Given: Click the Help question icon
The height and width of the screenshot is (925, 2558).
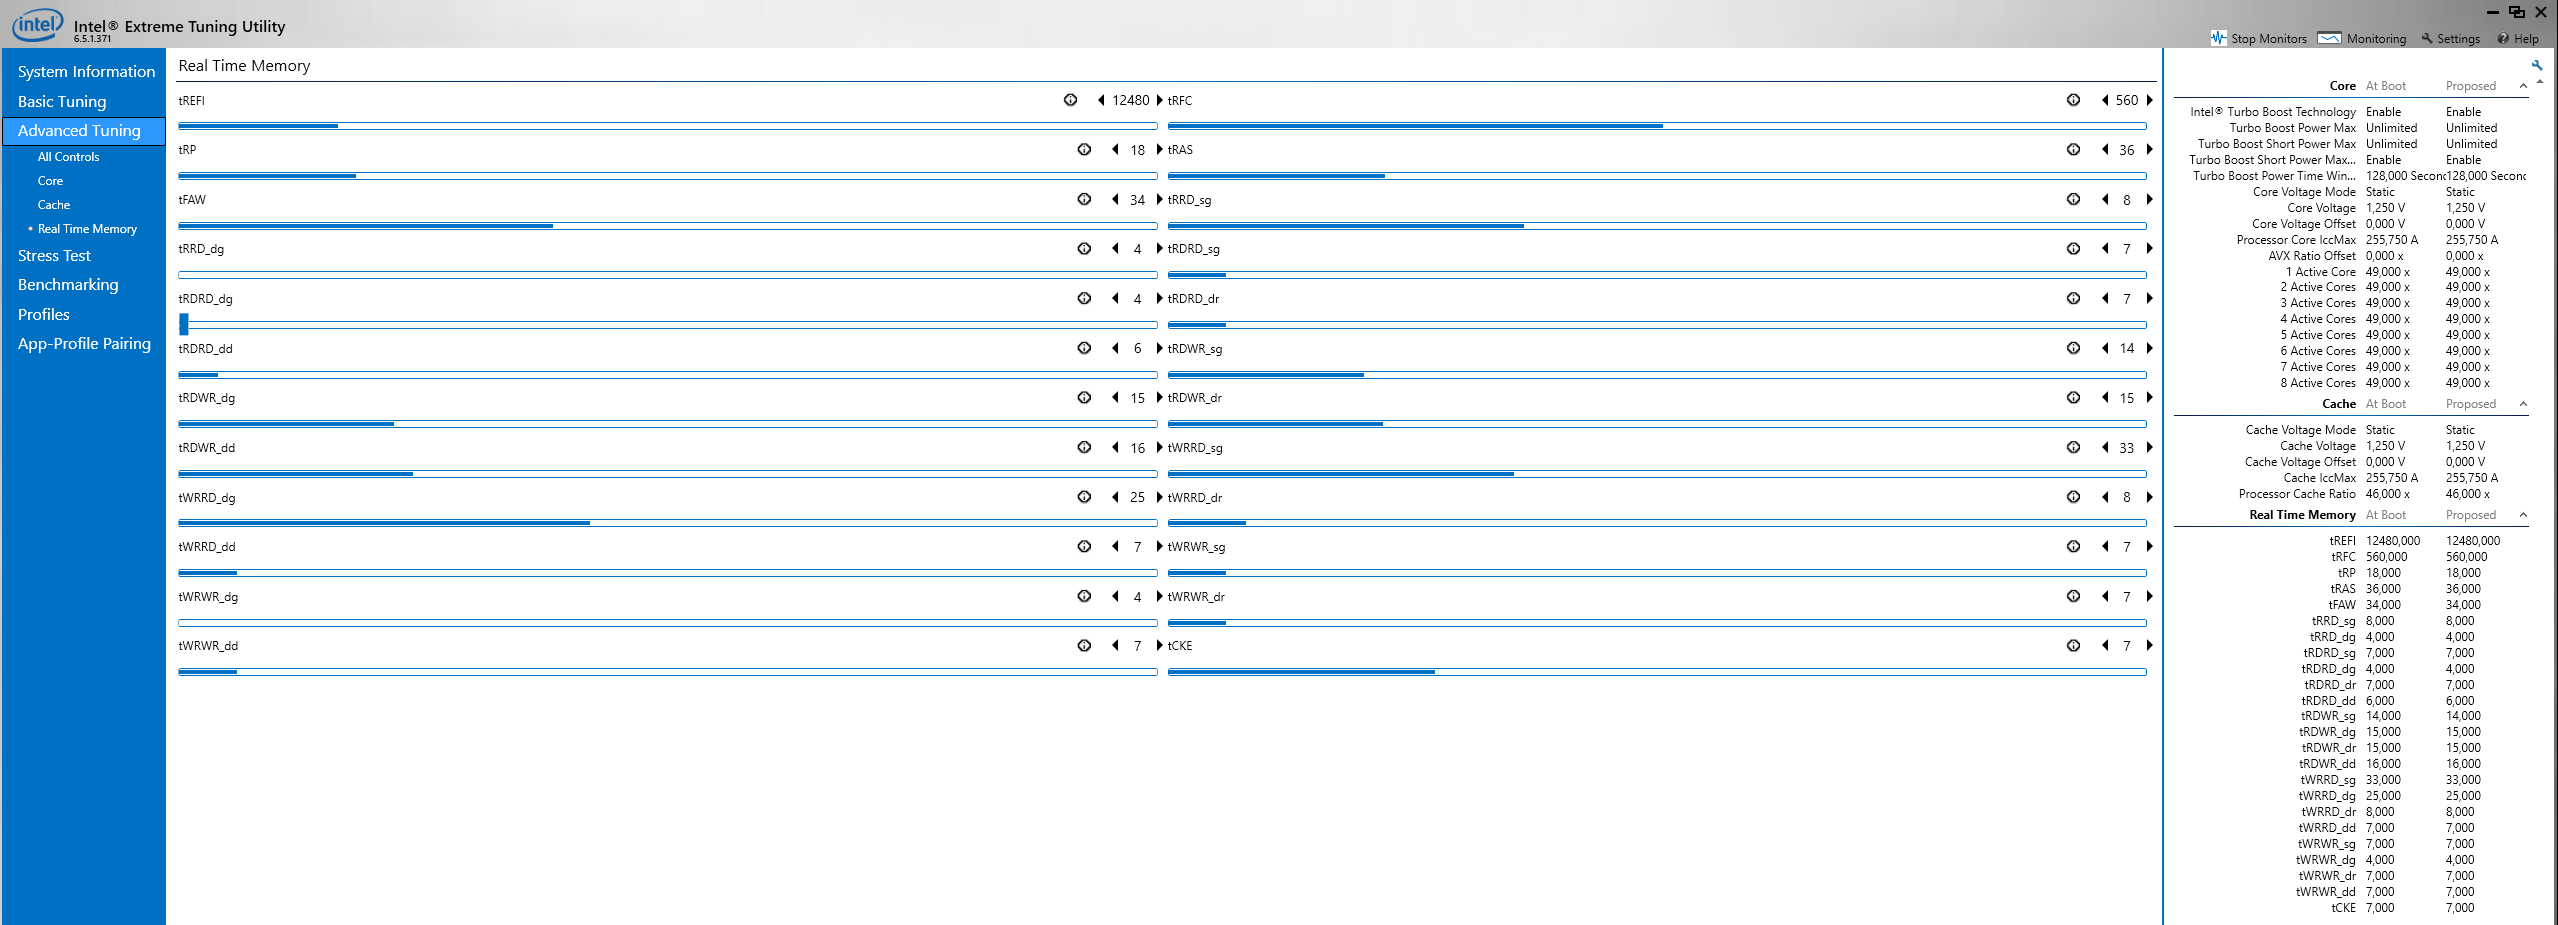Looking at the screenshot, I should [x=2503, y=38].
